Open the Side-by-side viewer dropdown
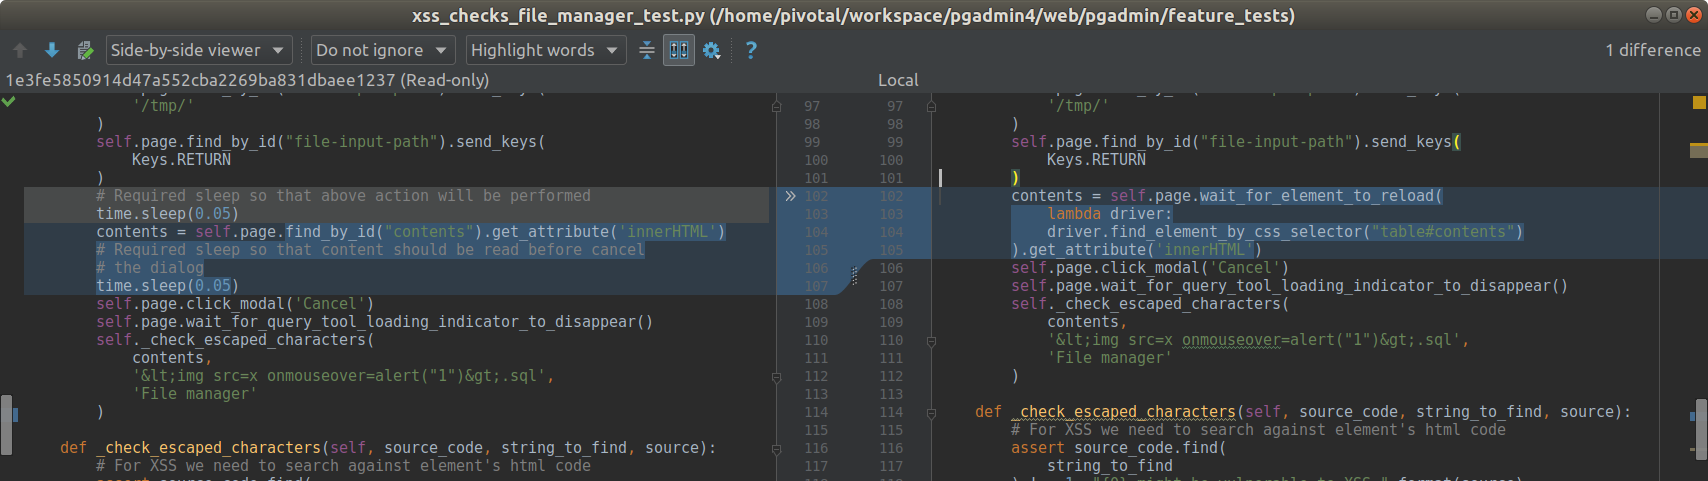Viewport: 1708px width, 481px height. click(x=198, y=50)
